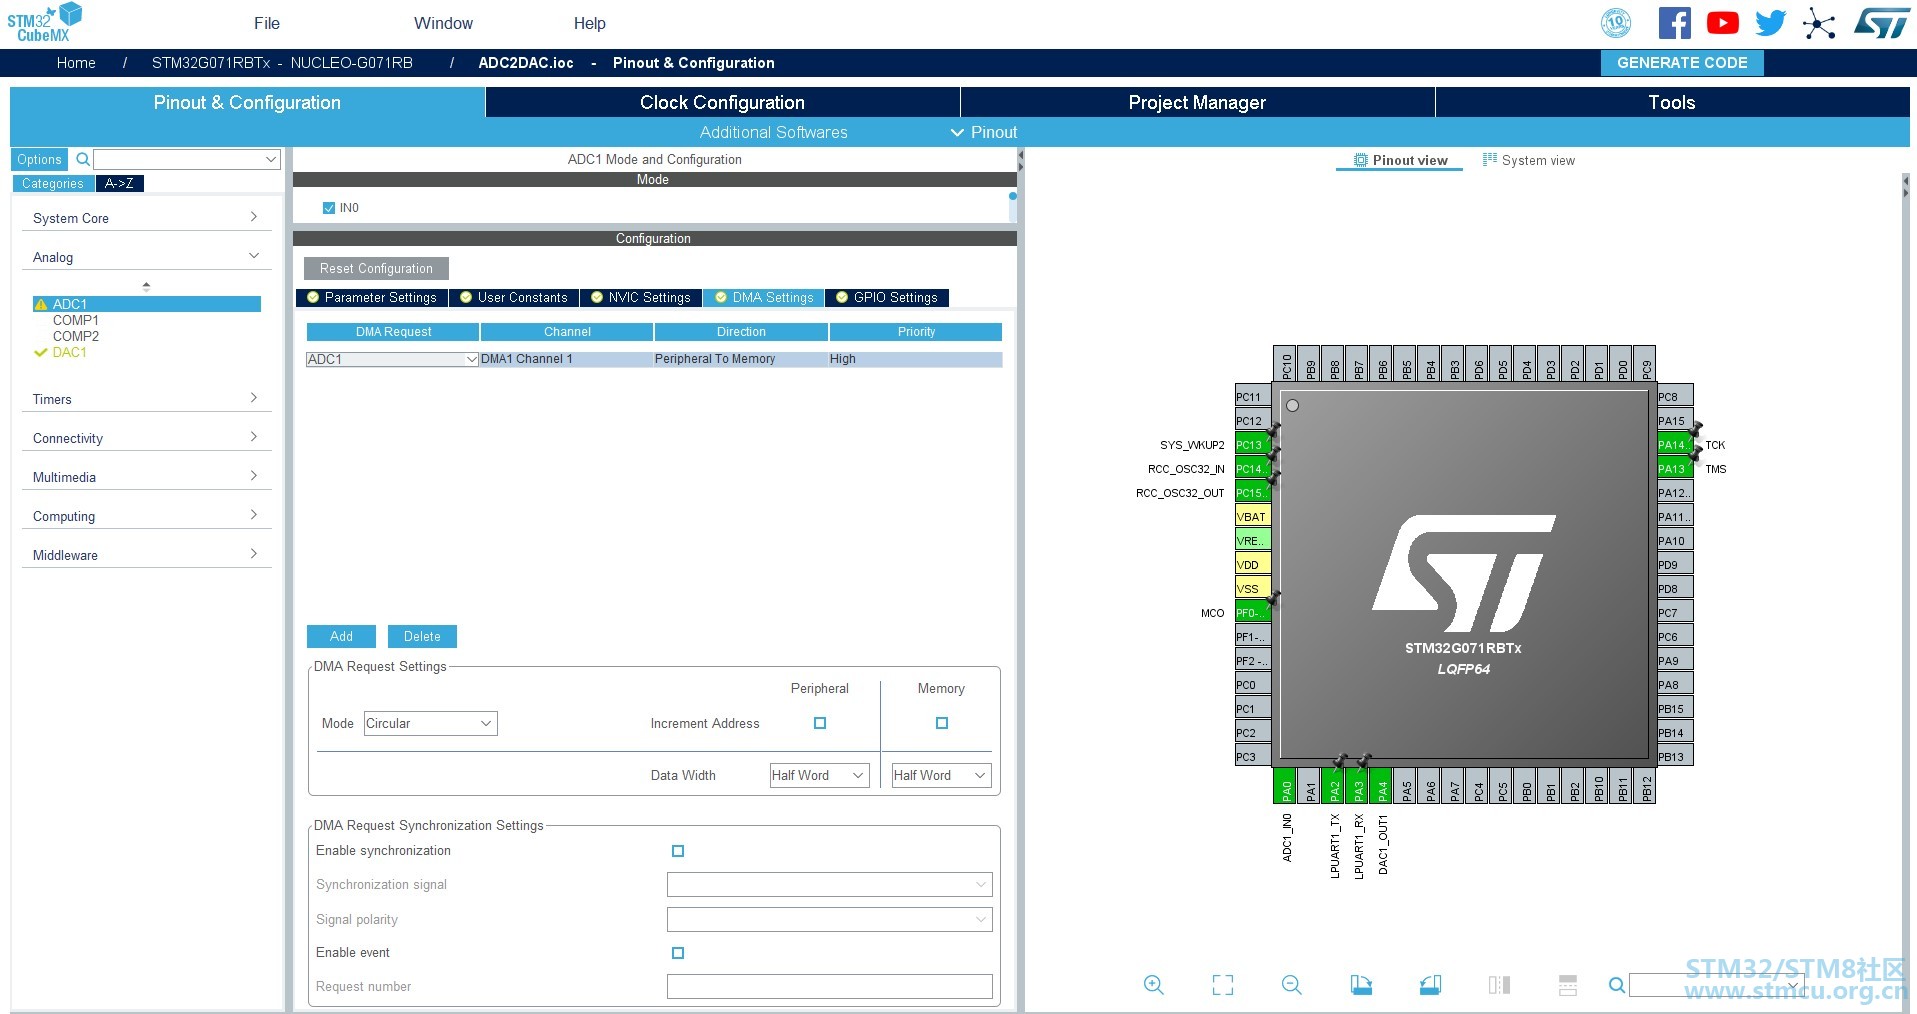The height and width of the screenshot is (1014, 1917).
Task: Open the DMA Request ADC1 dropdown
Action: pyautogui.click(x=392, y=359)
